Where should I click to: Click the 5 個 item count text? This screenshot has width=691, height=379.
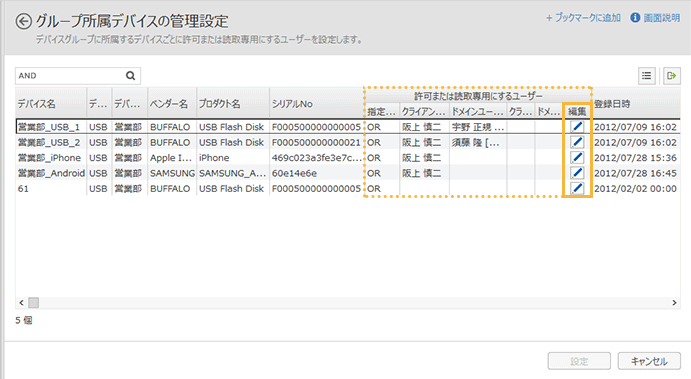[24, 320]
